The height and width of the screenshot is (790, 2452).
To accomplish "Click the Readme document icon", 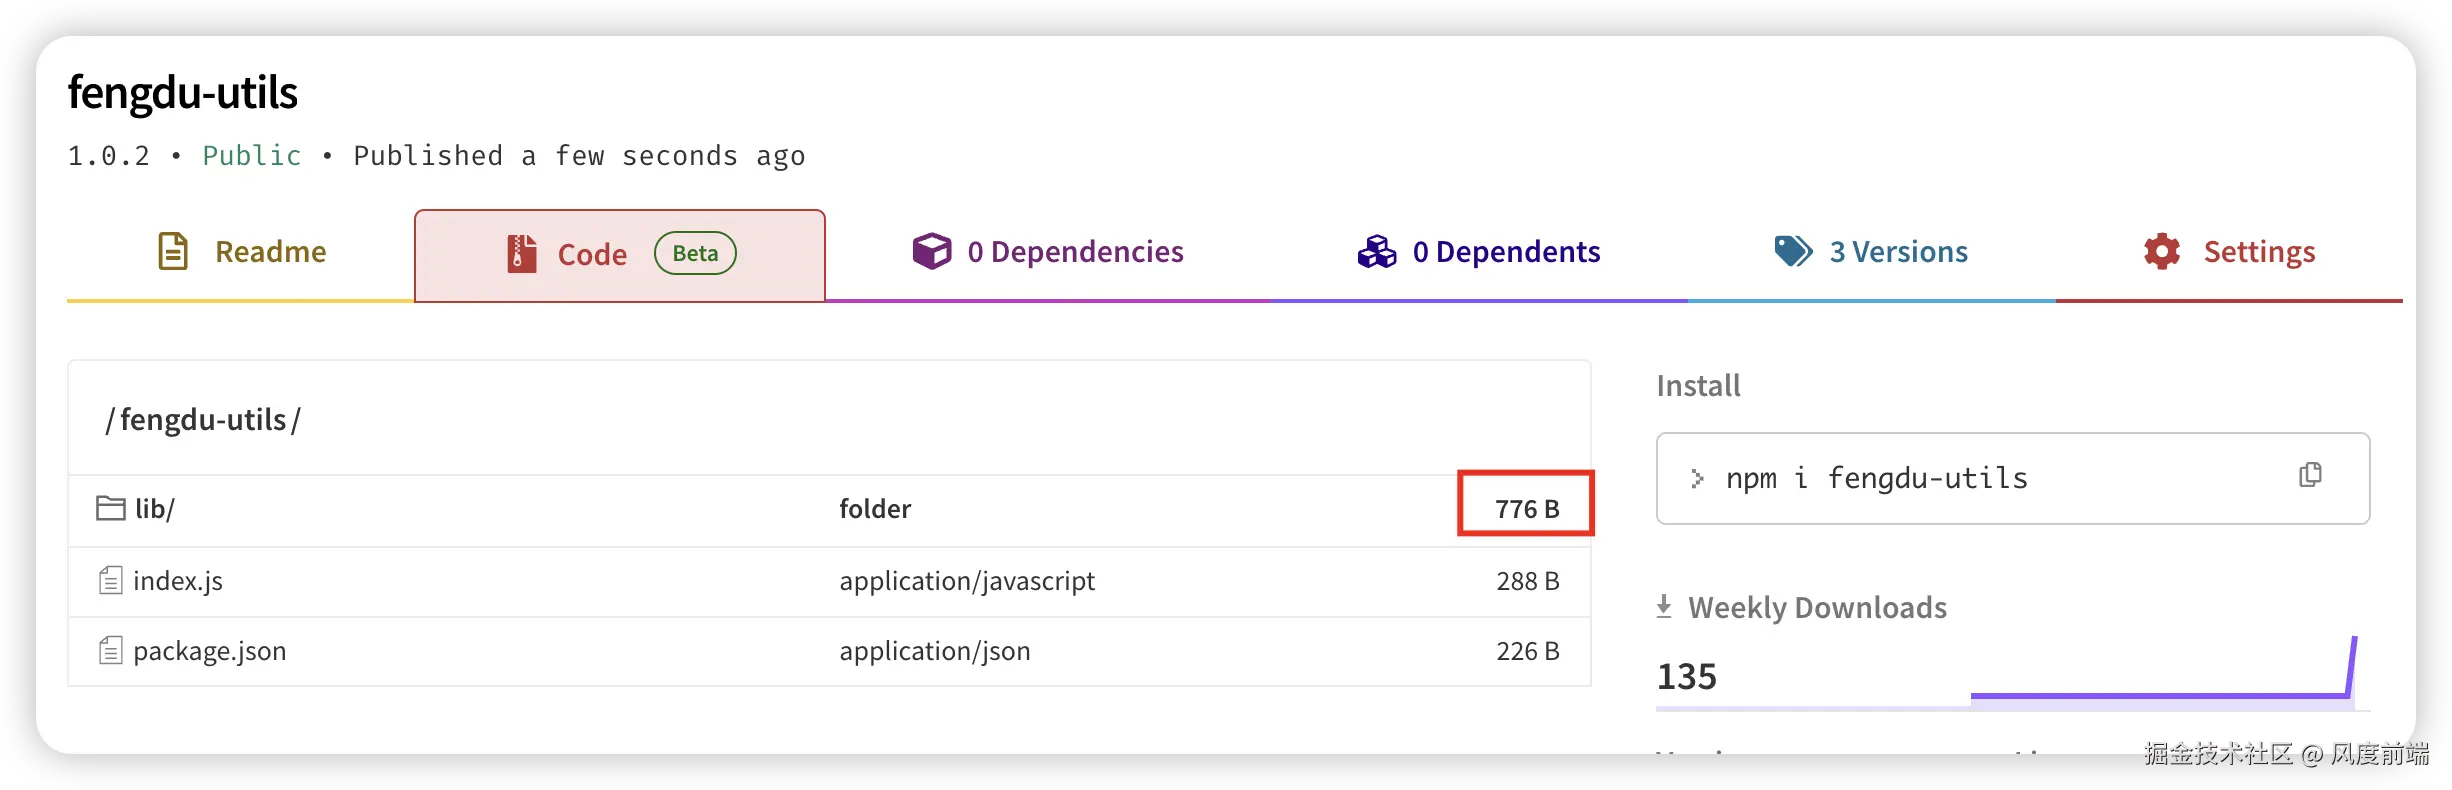I will click(x=173, y=251).
